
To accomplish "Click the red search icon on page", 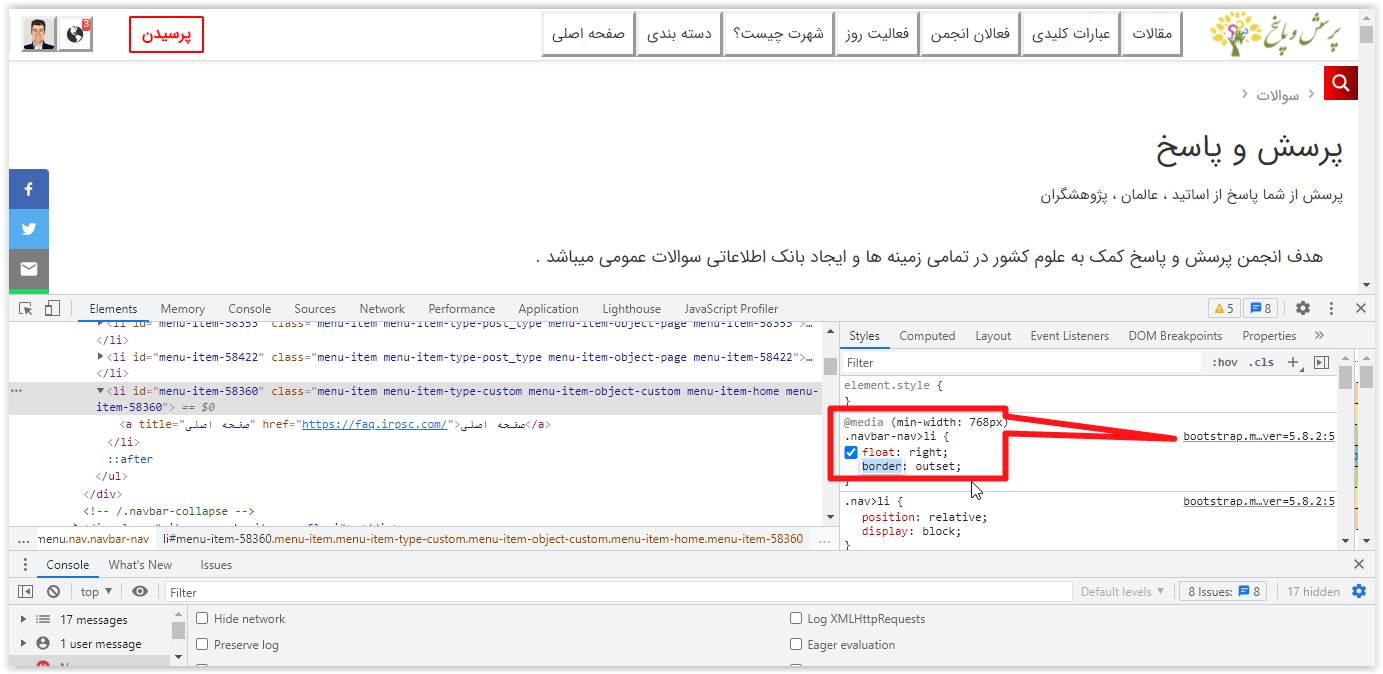I will click(x=1340, y=83).
